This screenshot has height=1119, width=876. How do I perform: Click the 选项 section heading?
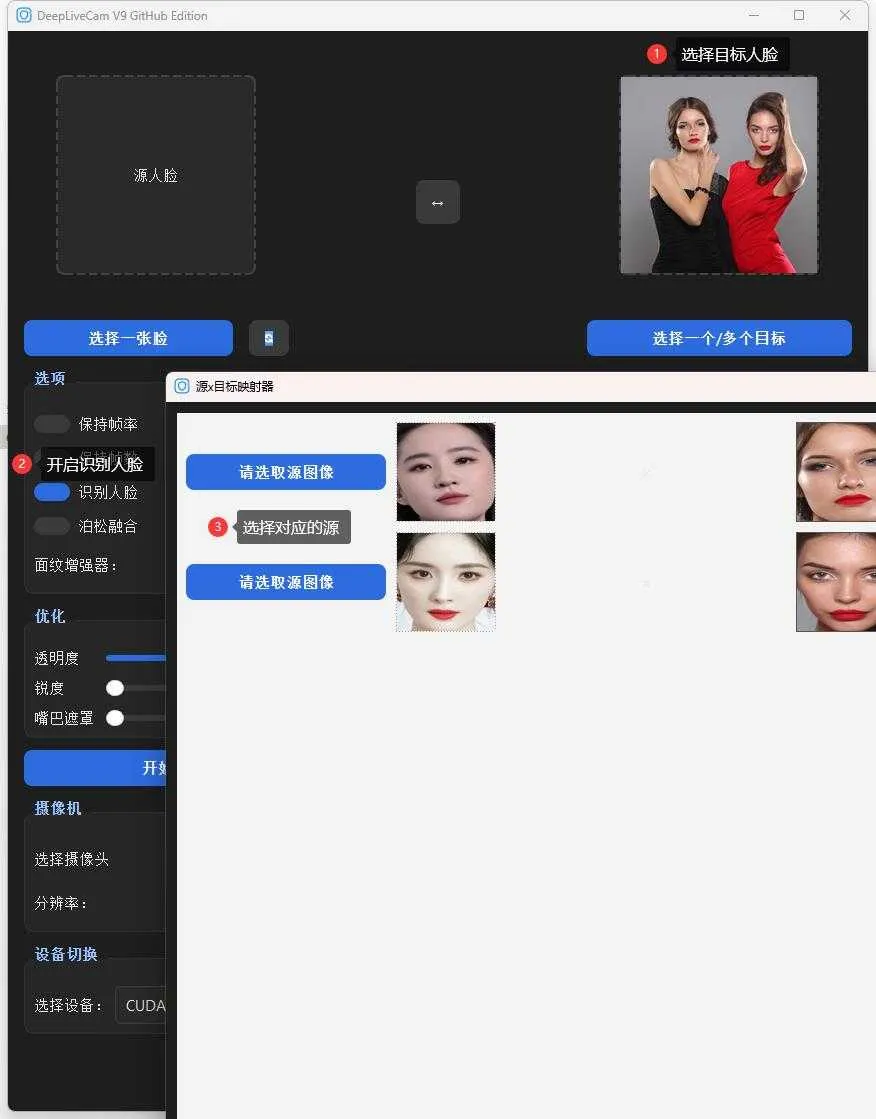pos(50,378)
